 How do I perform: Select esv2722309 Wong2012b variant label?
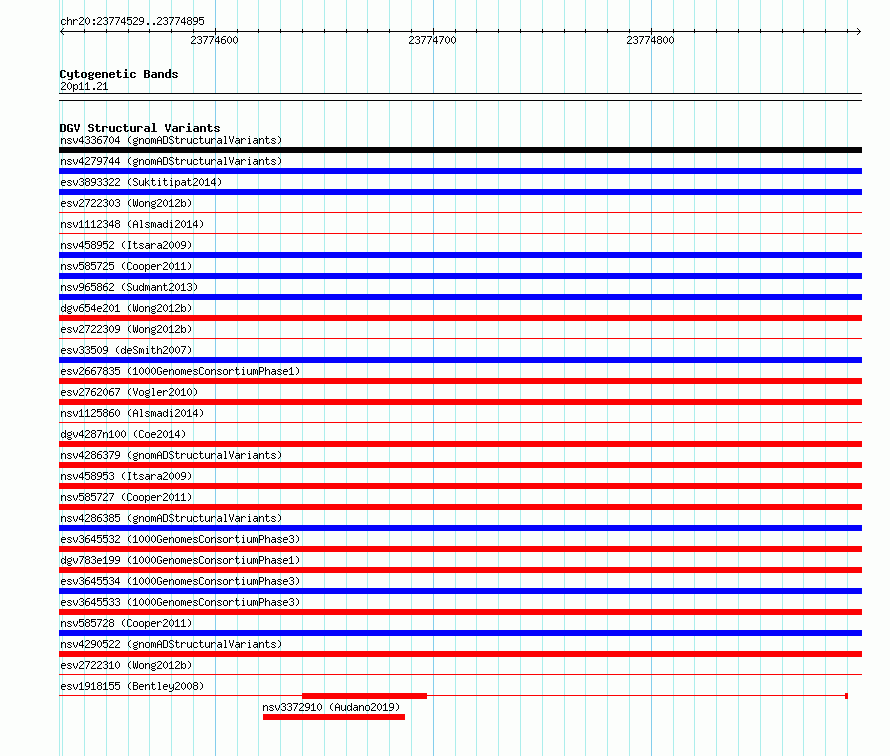tap(126, 329)
